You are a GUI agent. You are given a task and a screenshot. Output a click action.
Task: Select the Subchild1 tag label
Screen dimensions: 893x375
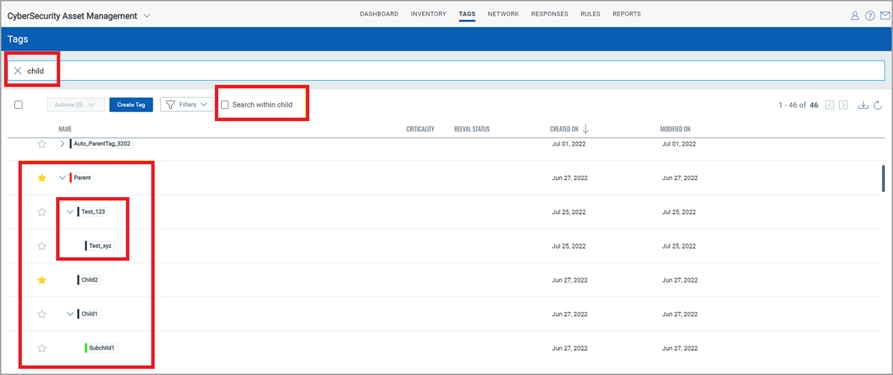coord(101,348)
